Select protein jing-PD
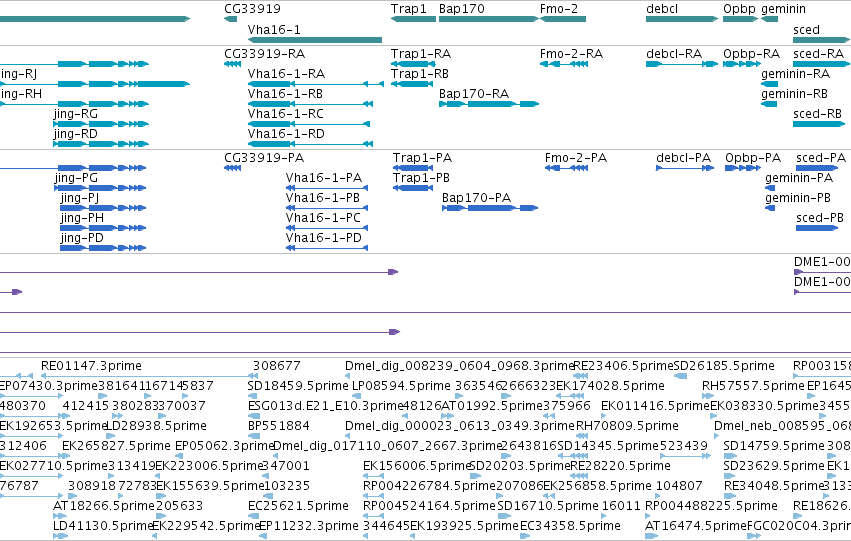 (82, 238)
